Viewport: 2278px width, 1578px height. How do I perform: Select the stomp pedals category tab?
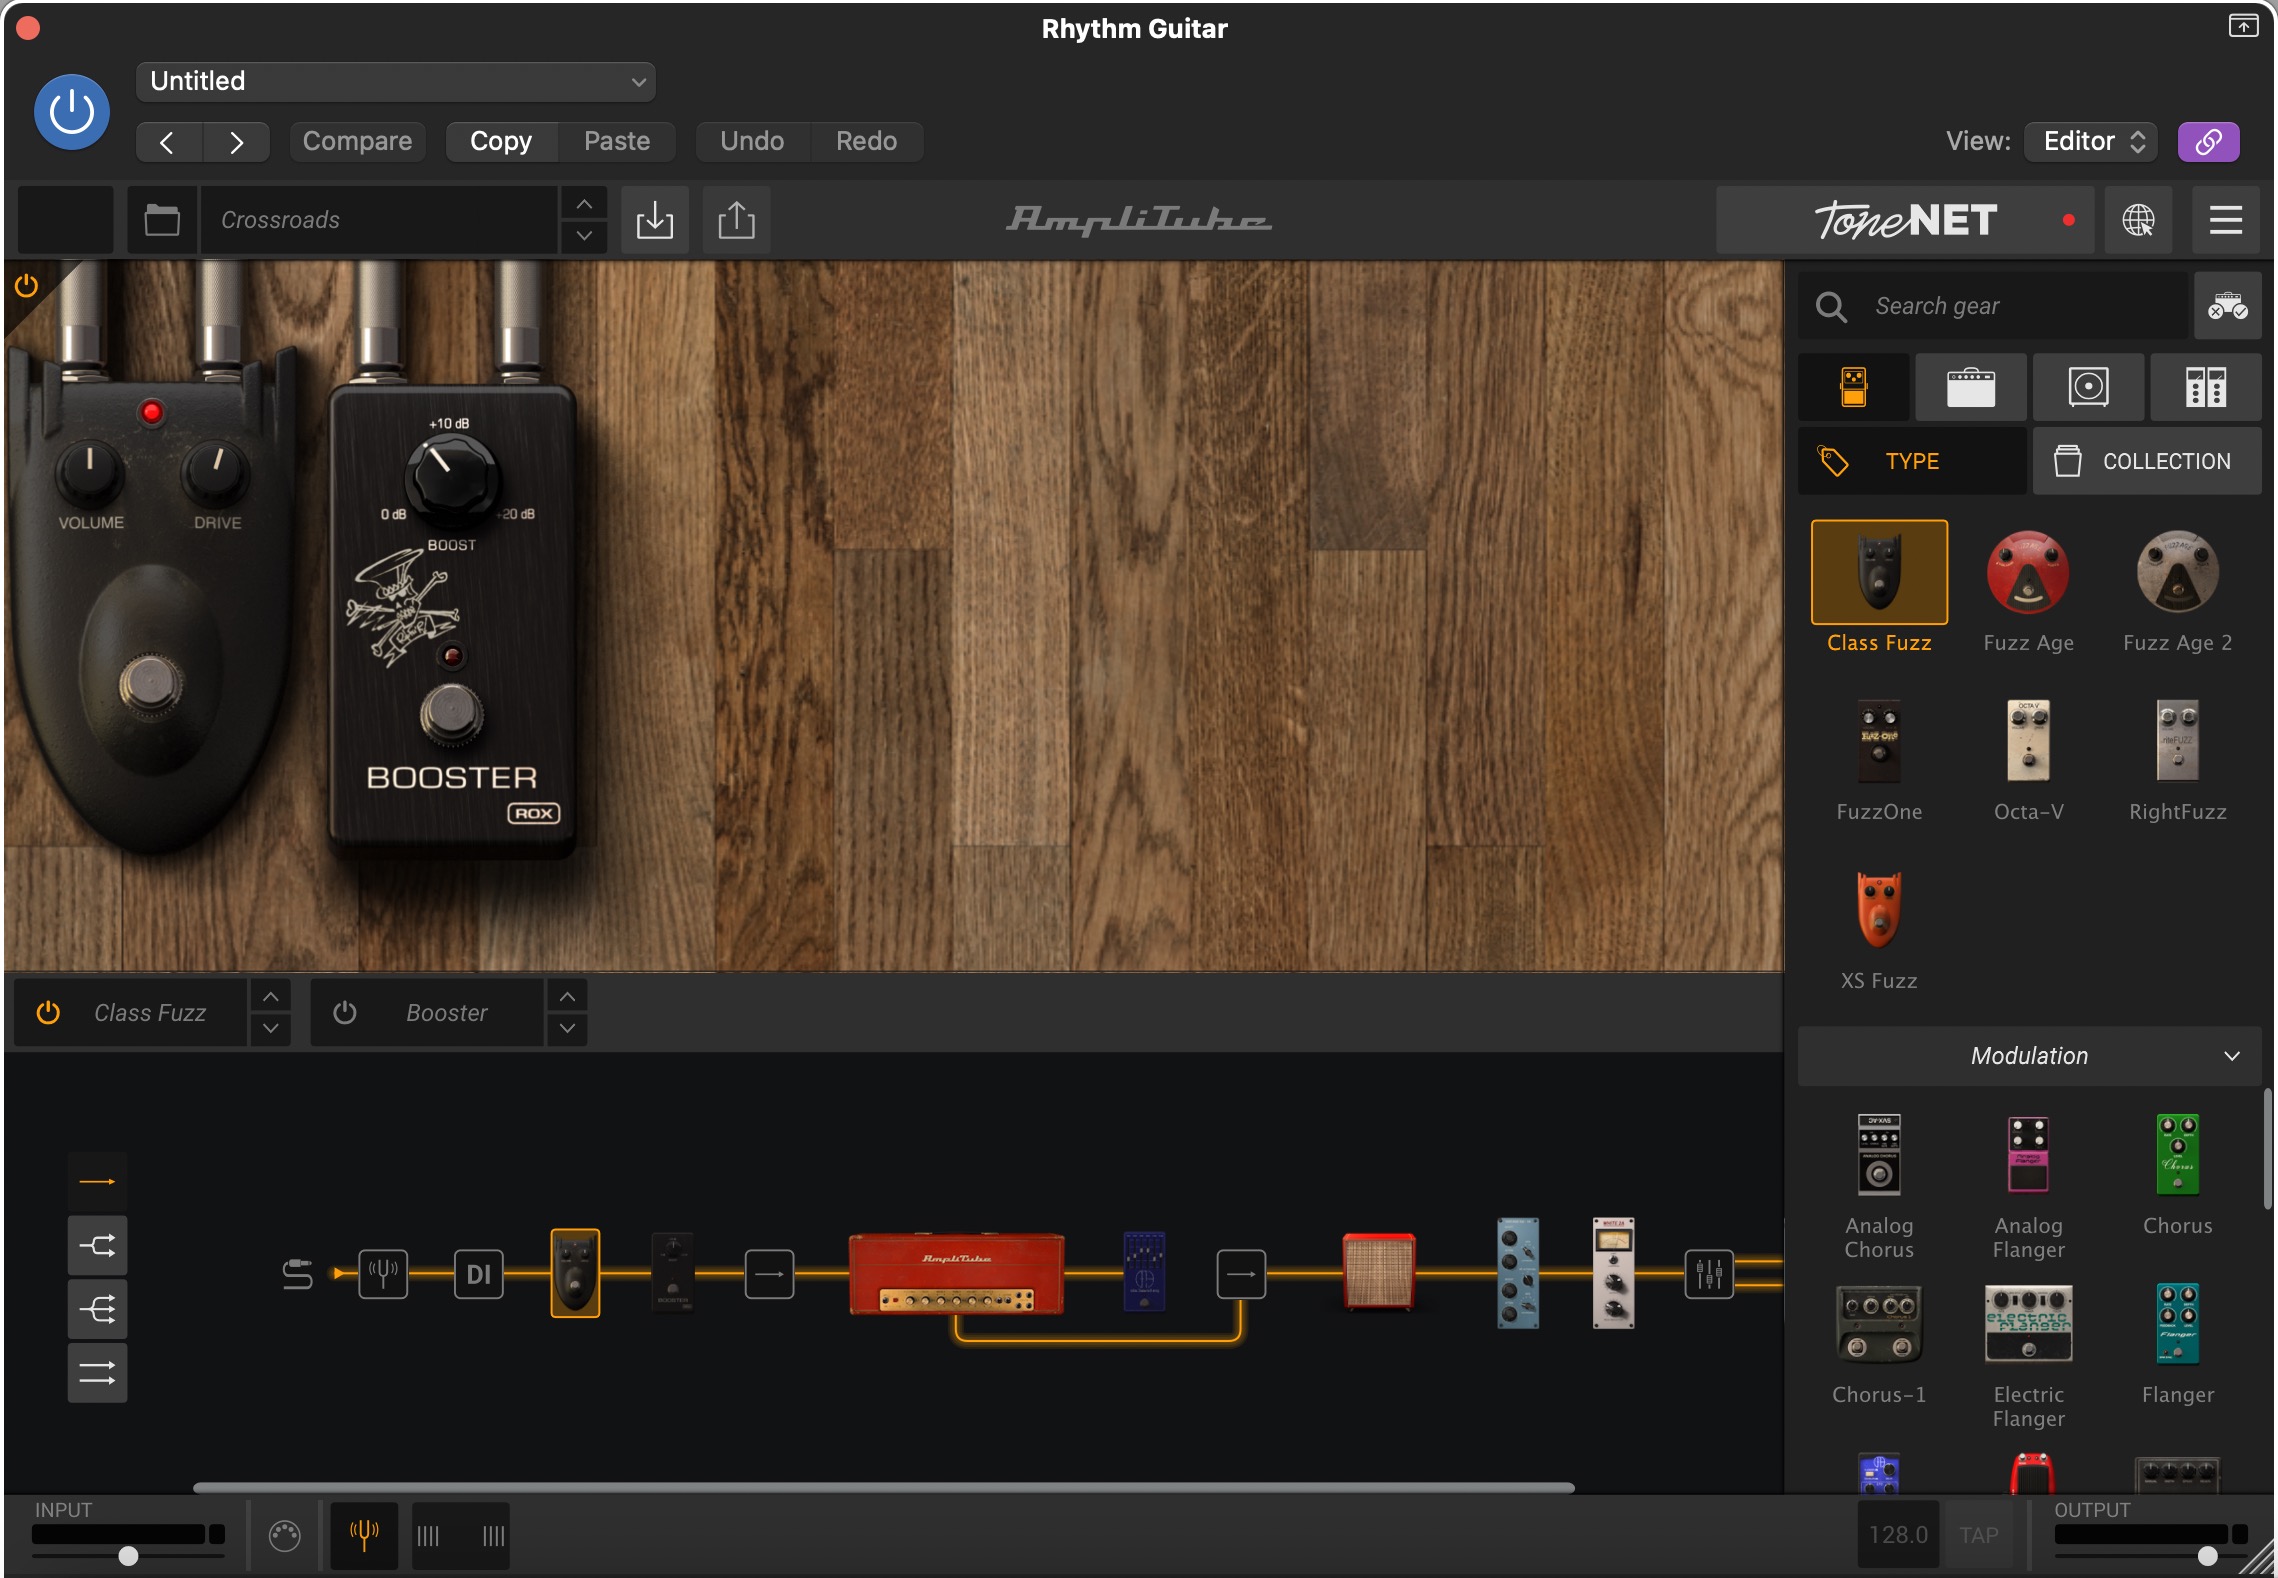click(1853, 387)
